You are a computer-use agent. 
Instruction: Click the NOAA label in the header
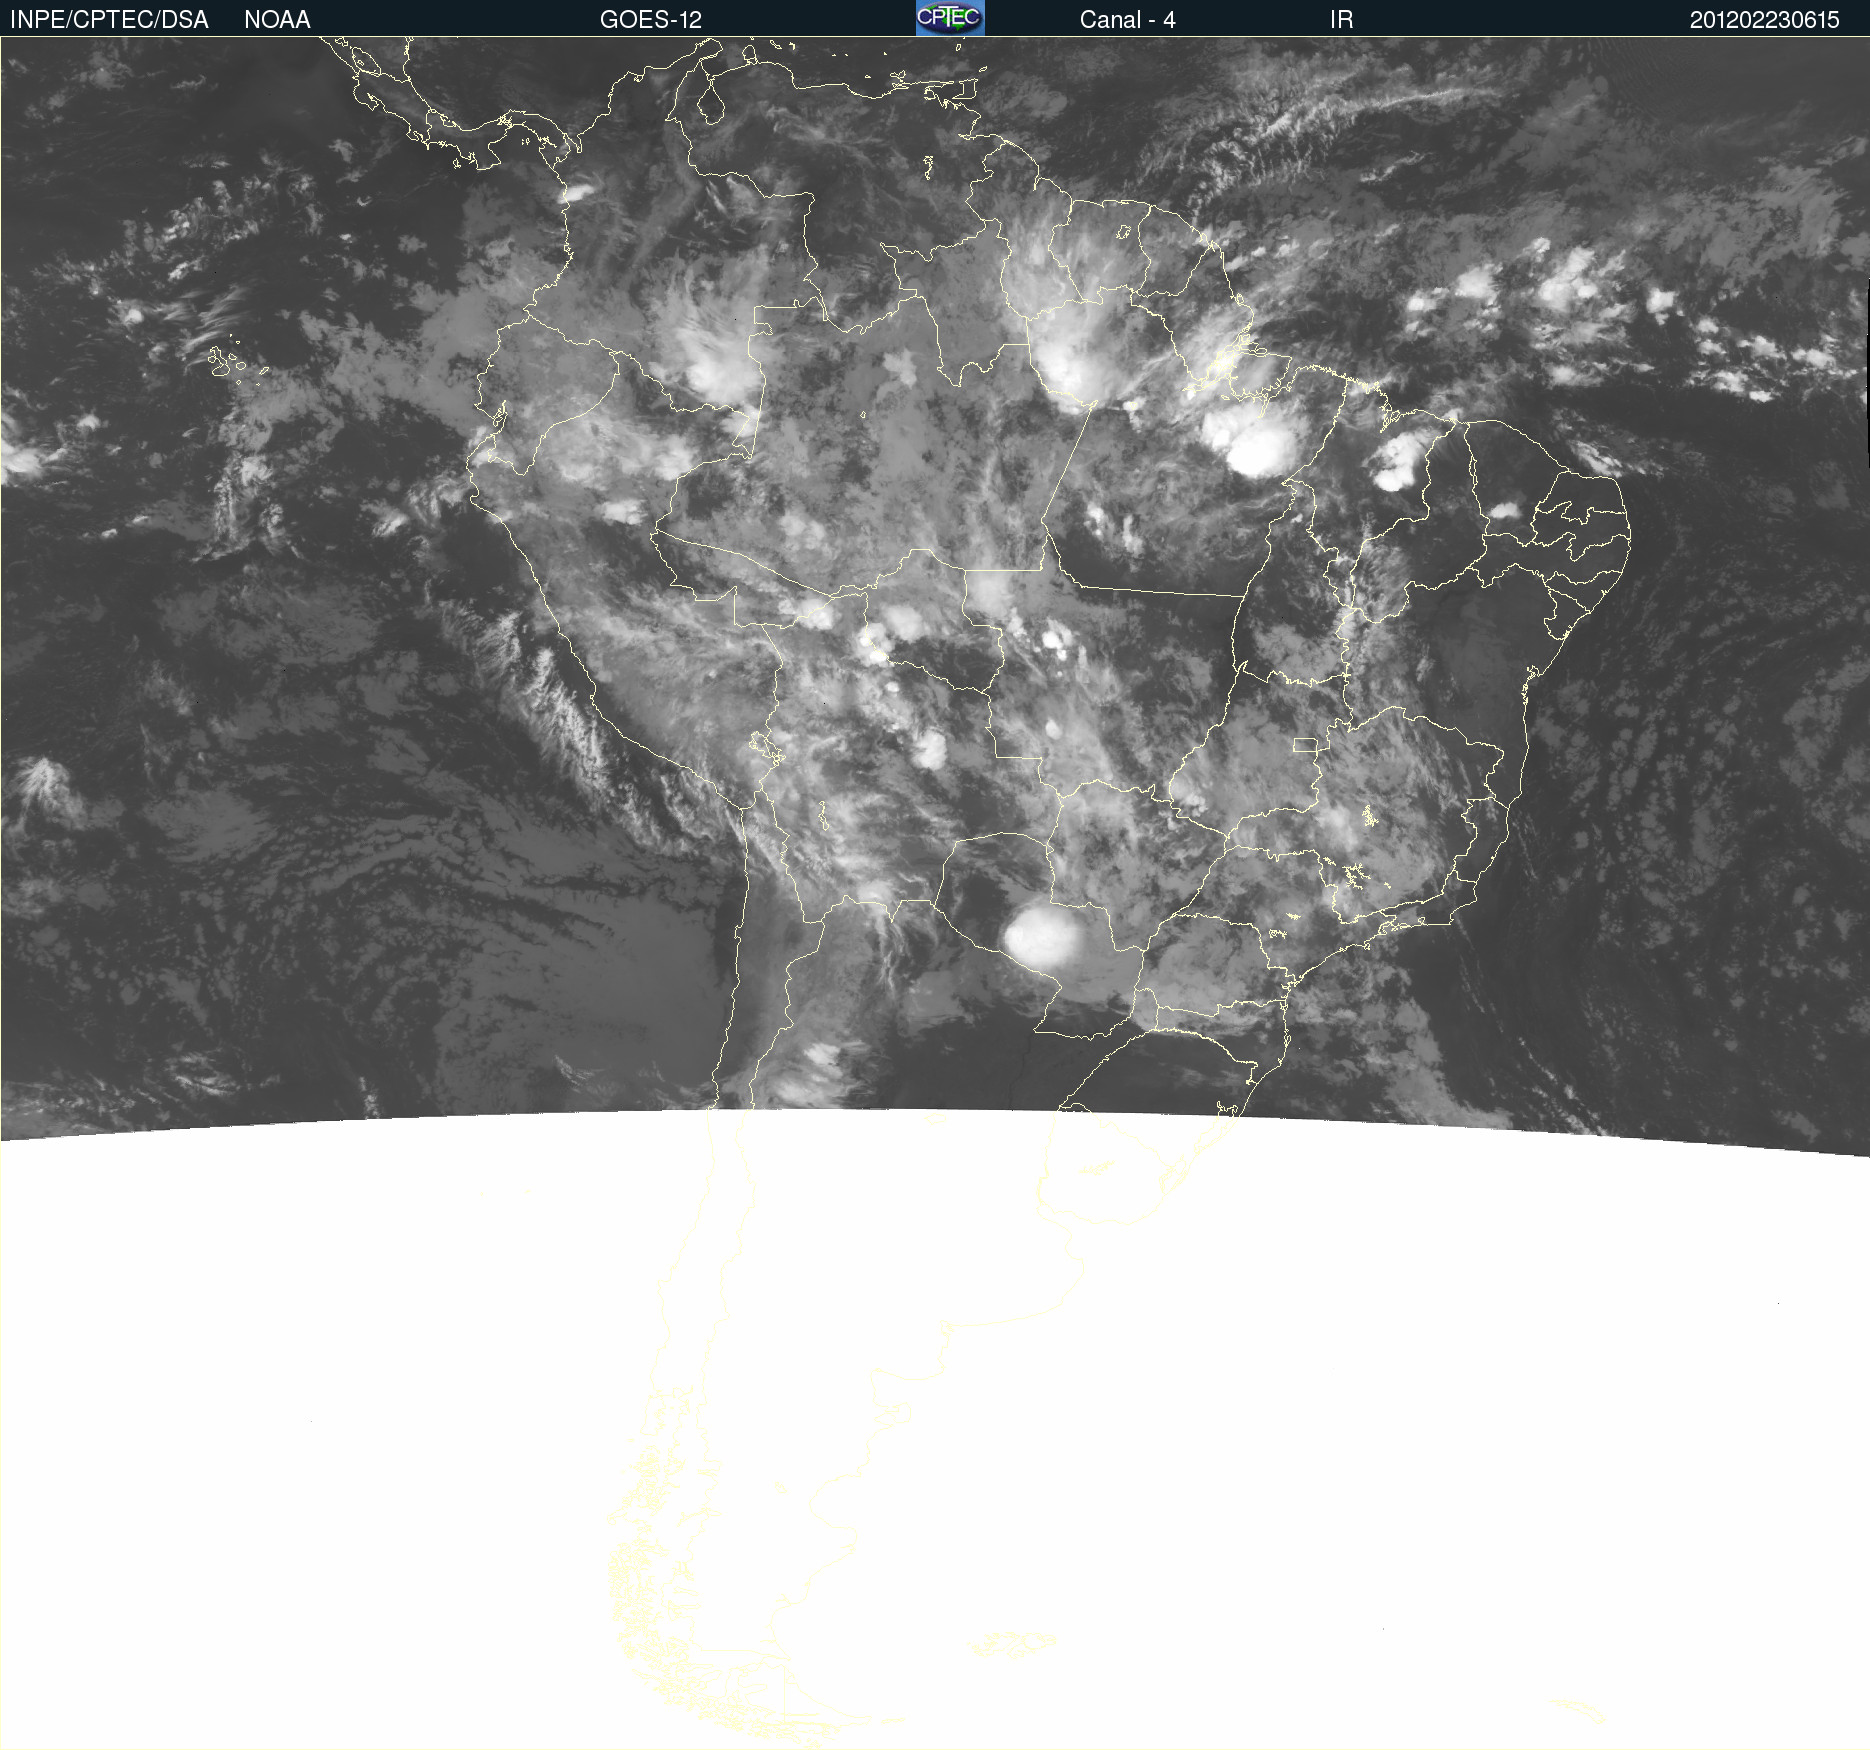[x=277, y=20]
